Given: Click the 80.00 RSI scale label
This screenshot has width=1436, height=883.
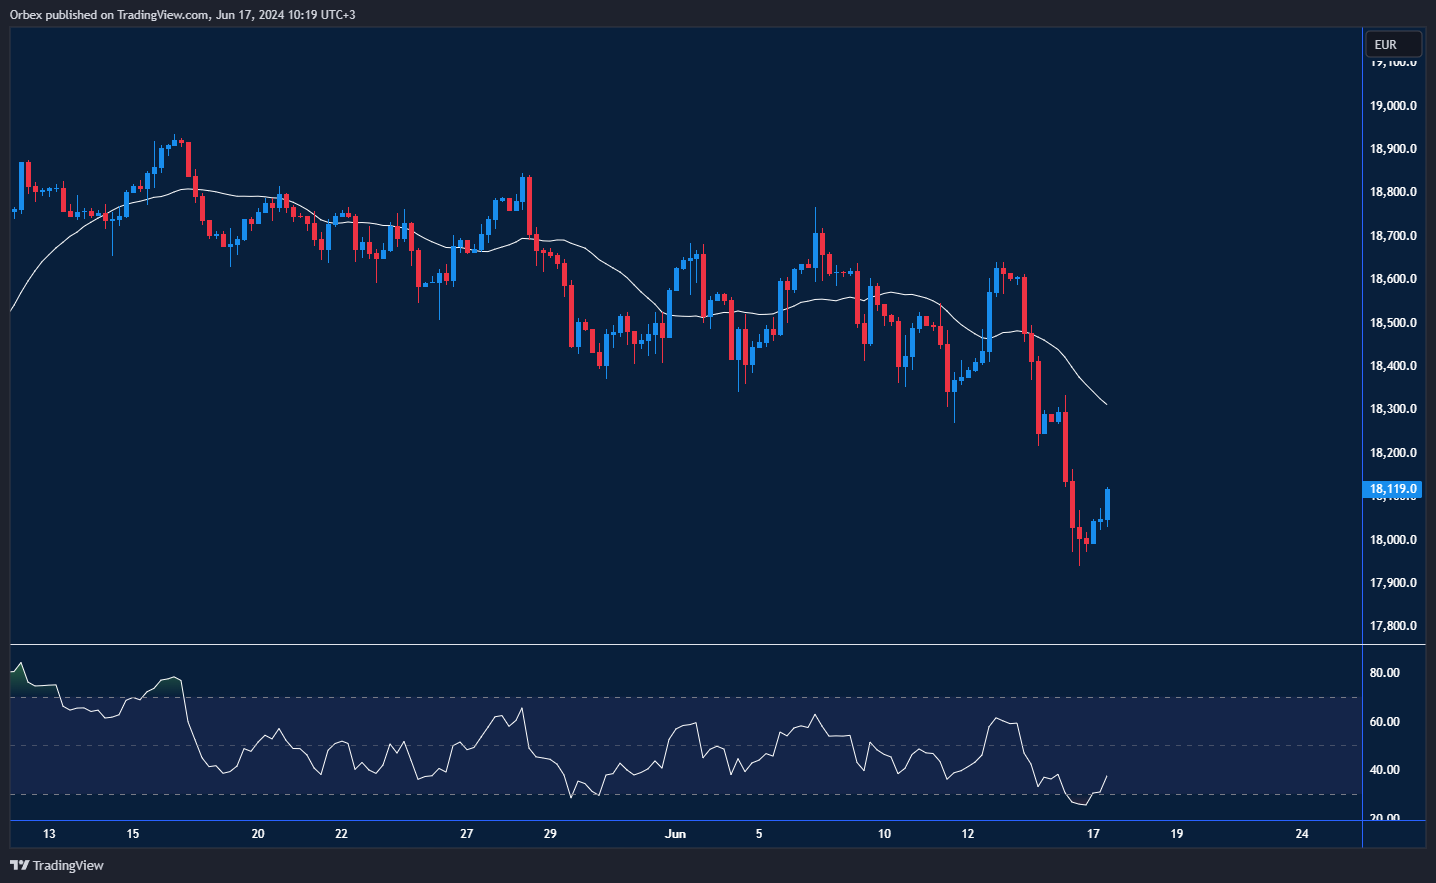Looking at the screenshot, I should tap(1384, 673).
